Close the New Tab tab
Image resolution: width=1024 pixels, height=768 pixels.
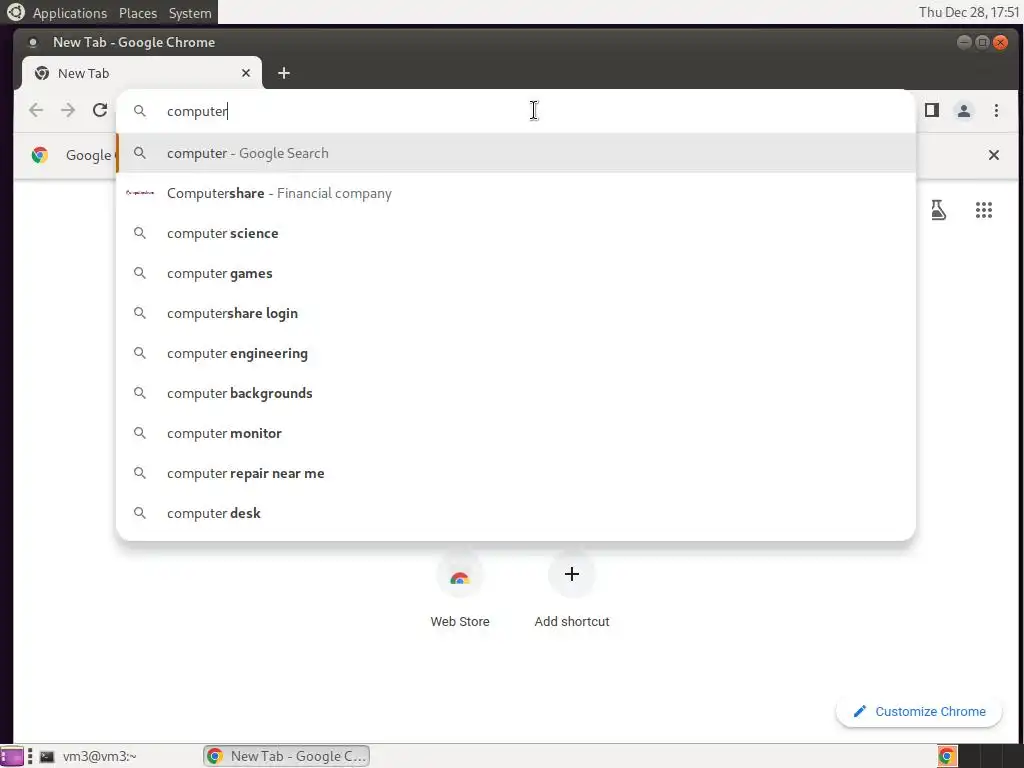[246, 73]
